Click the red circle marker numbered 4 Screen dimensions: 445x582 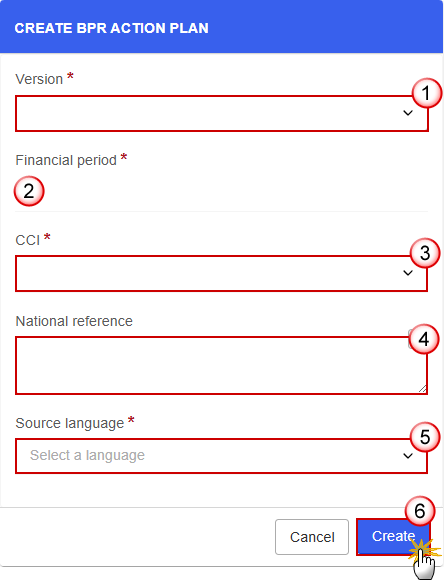423,339
